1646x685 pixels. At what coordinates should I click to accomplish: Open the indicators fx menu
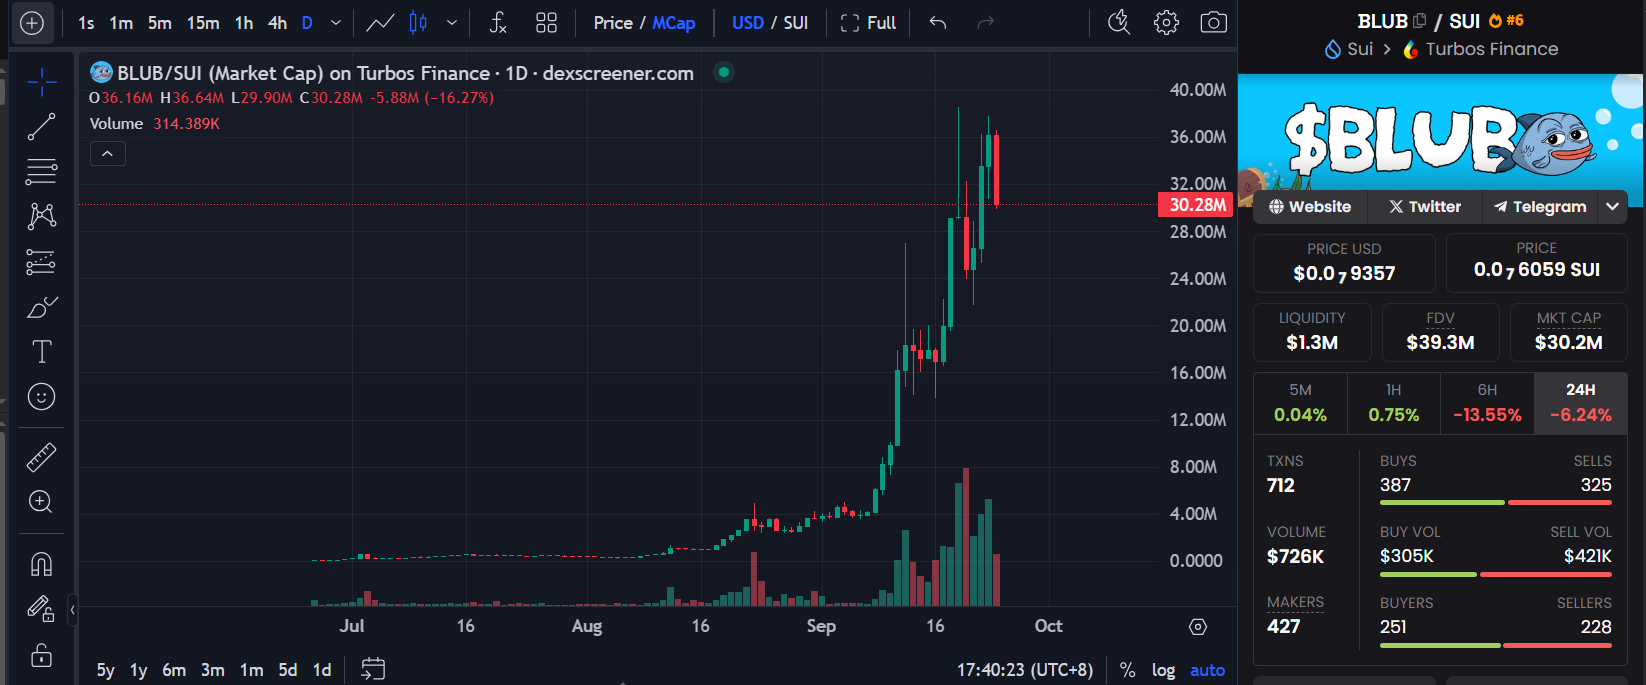click(x=498, y=23)
